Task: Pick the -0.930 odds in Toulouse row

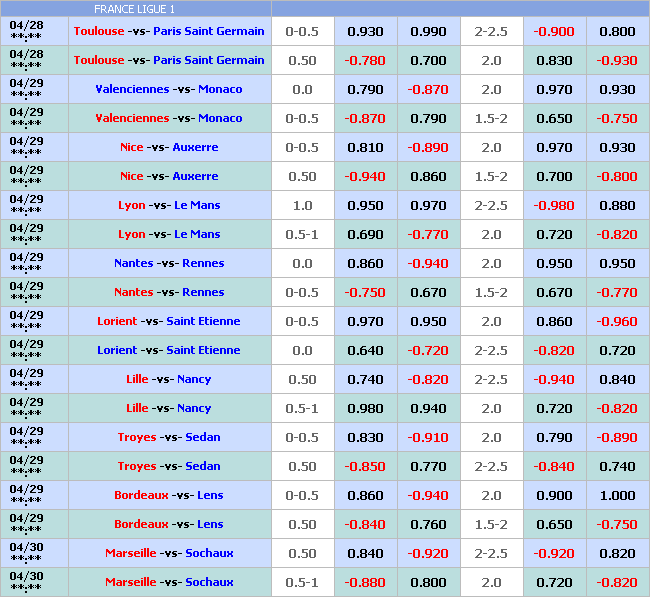Action: point(617,60)
